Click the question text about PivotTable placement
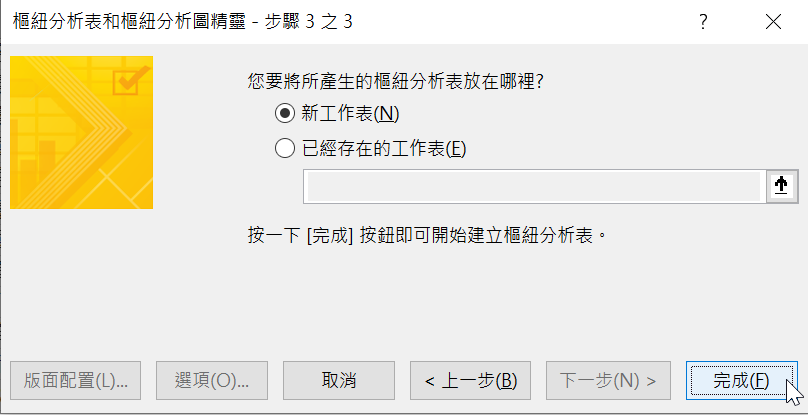The height and width of the screenshot is (415, 808). point(396,81)
